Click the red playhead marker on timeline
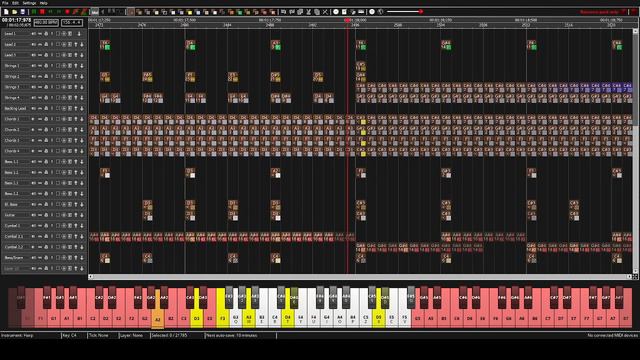 pyautogui.click(x=347, y=20)
